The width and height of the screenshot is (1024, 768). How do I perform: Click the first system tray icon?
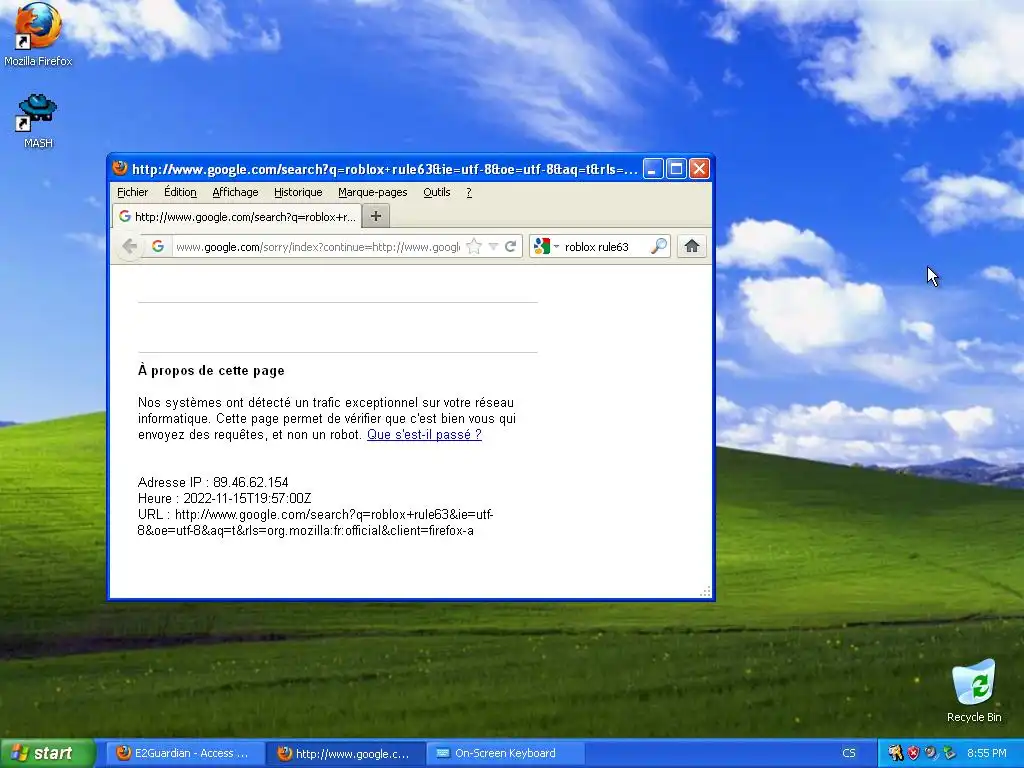(895, 753)
